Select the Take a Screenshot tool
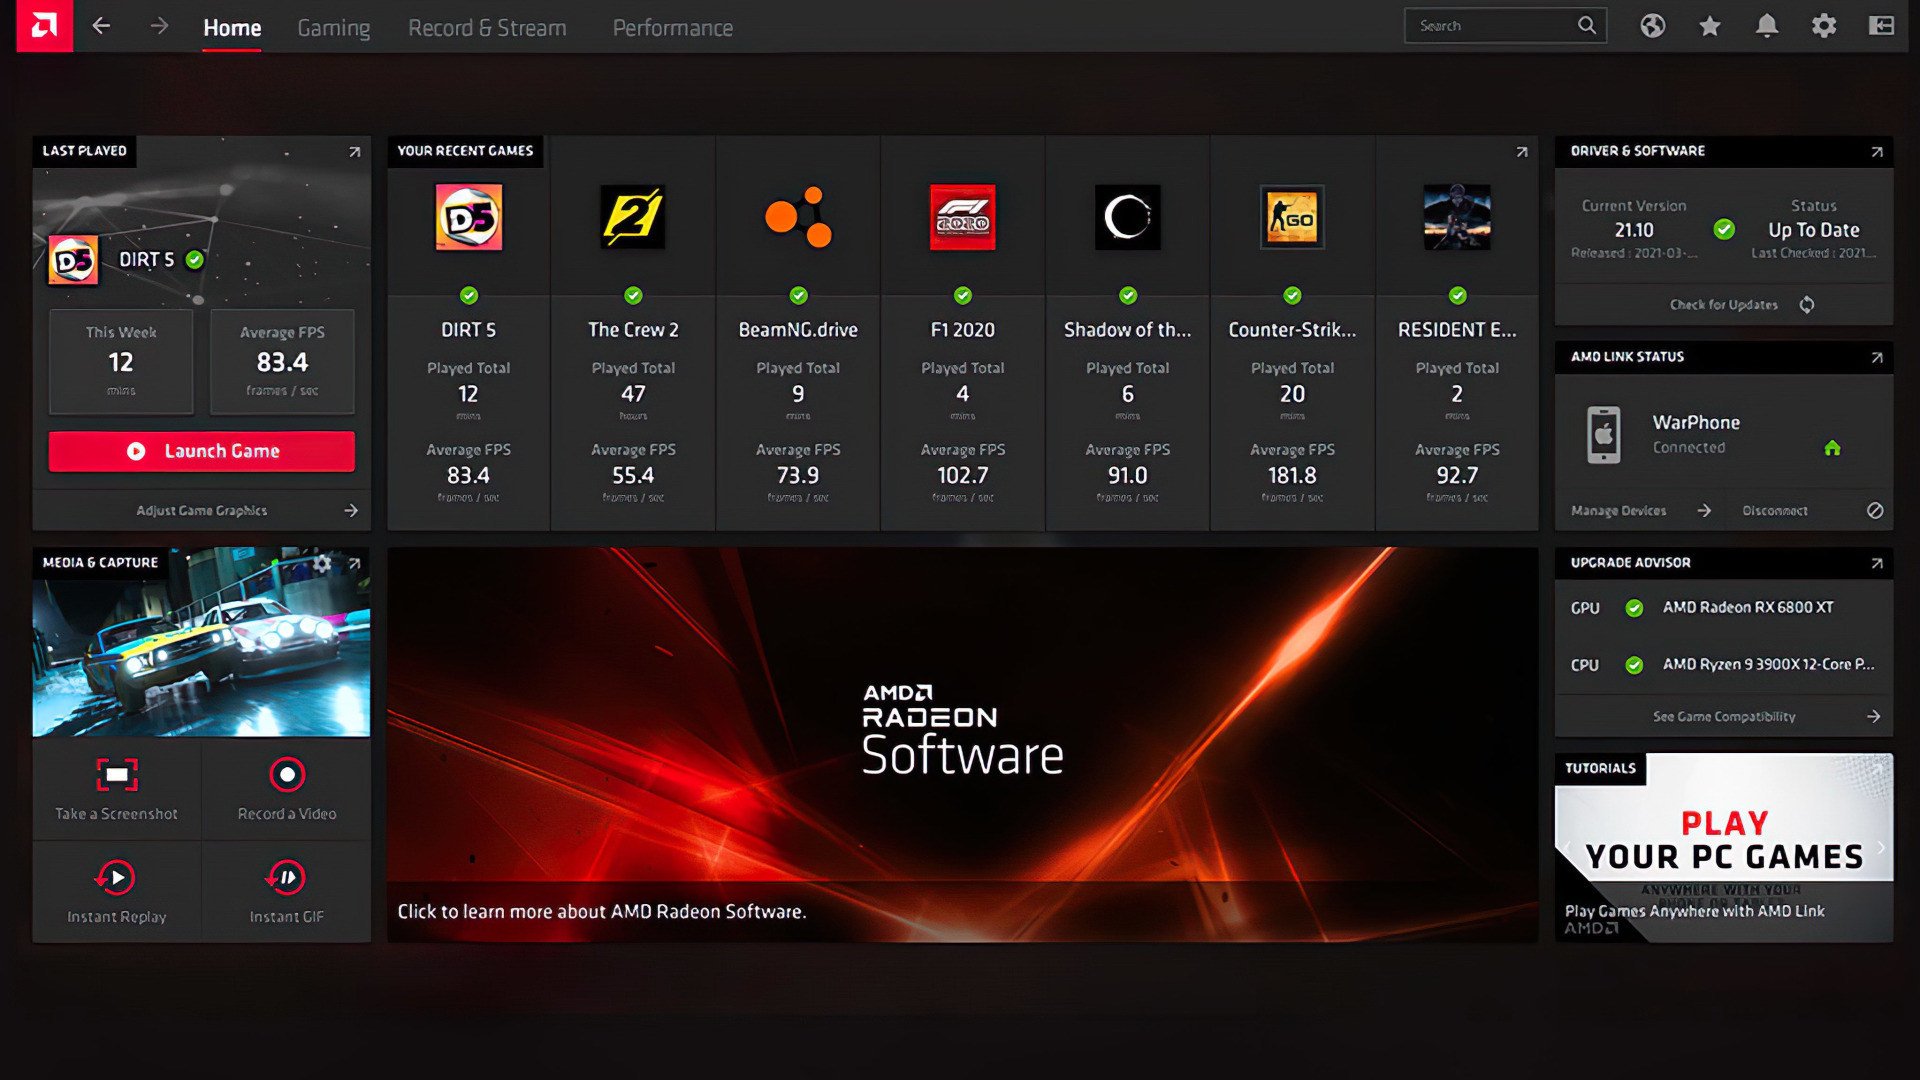The height and width of the screenshot is (1080, 1920). 117,790
